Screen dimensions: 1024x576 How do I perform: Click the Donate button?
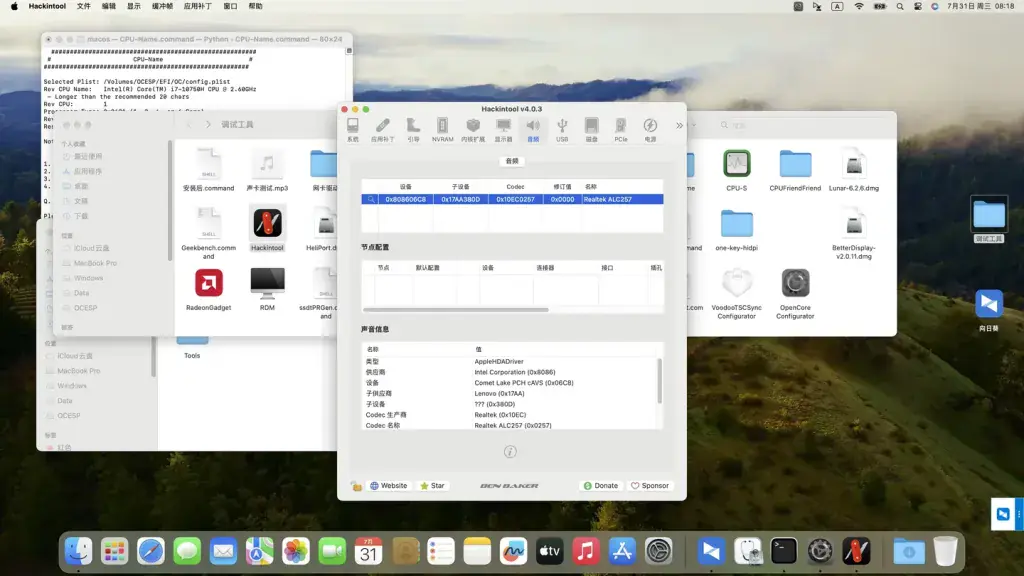tap(600, 486)
